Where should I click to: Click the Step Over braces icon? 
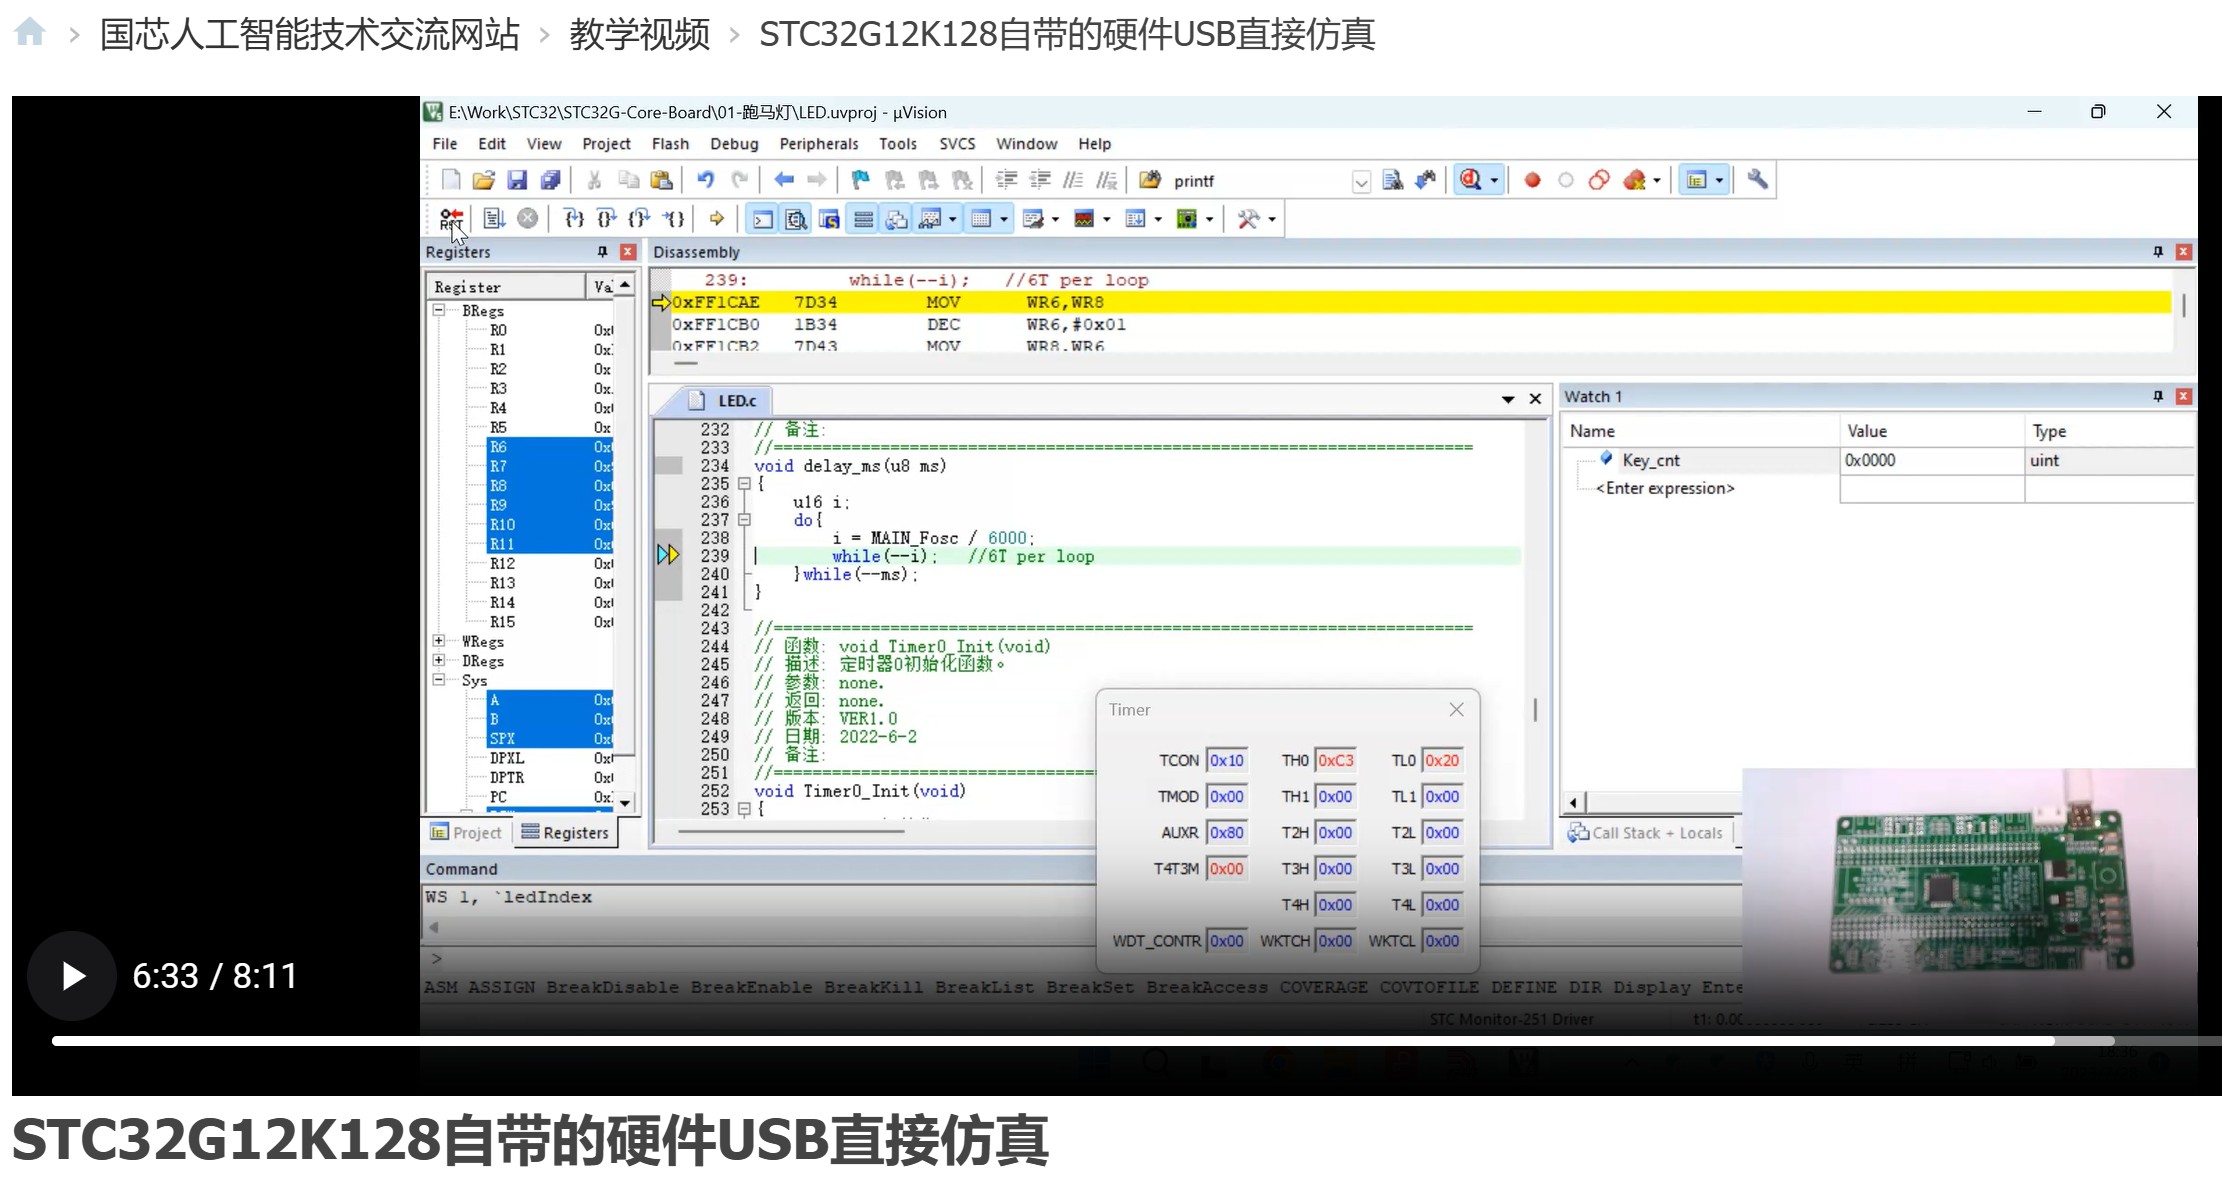coord(606,218)
